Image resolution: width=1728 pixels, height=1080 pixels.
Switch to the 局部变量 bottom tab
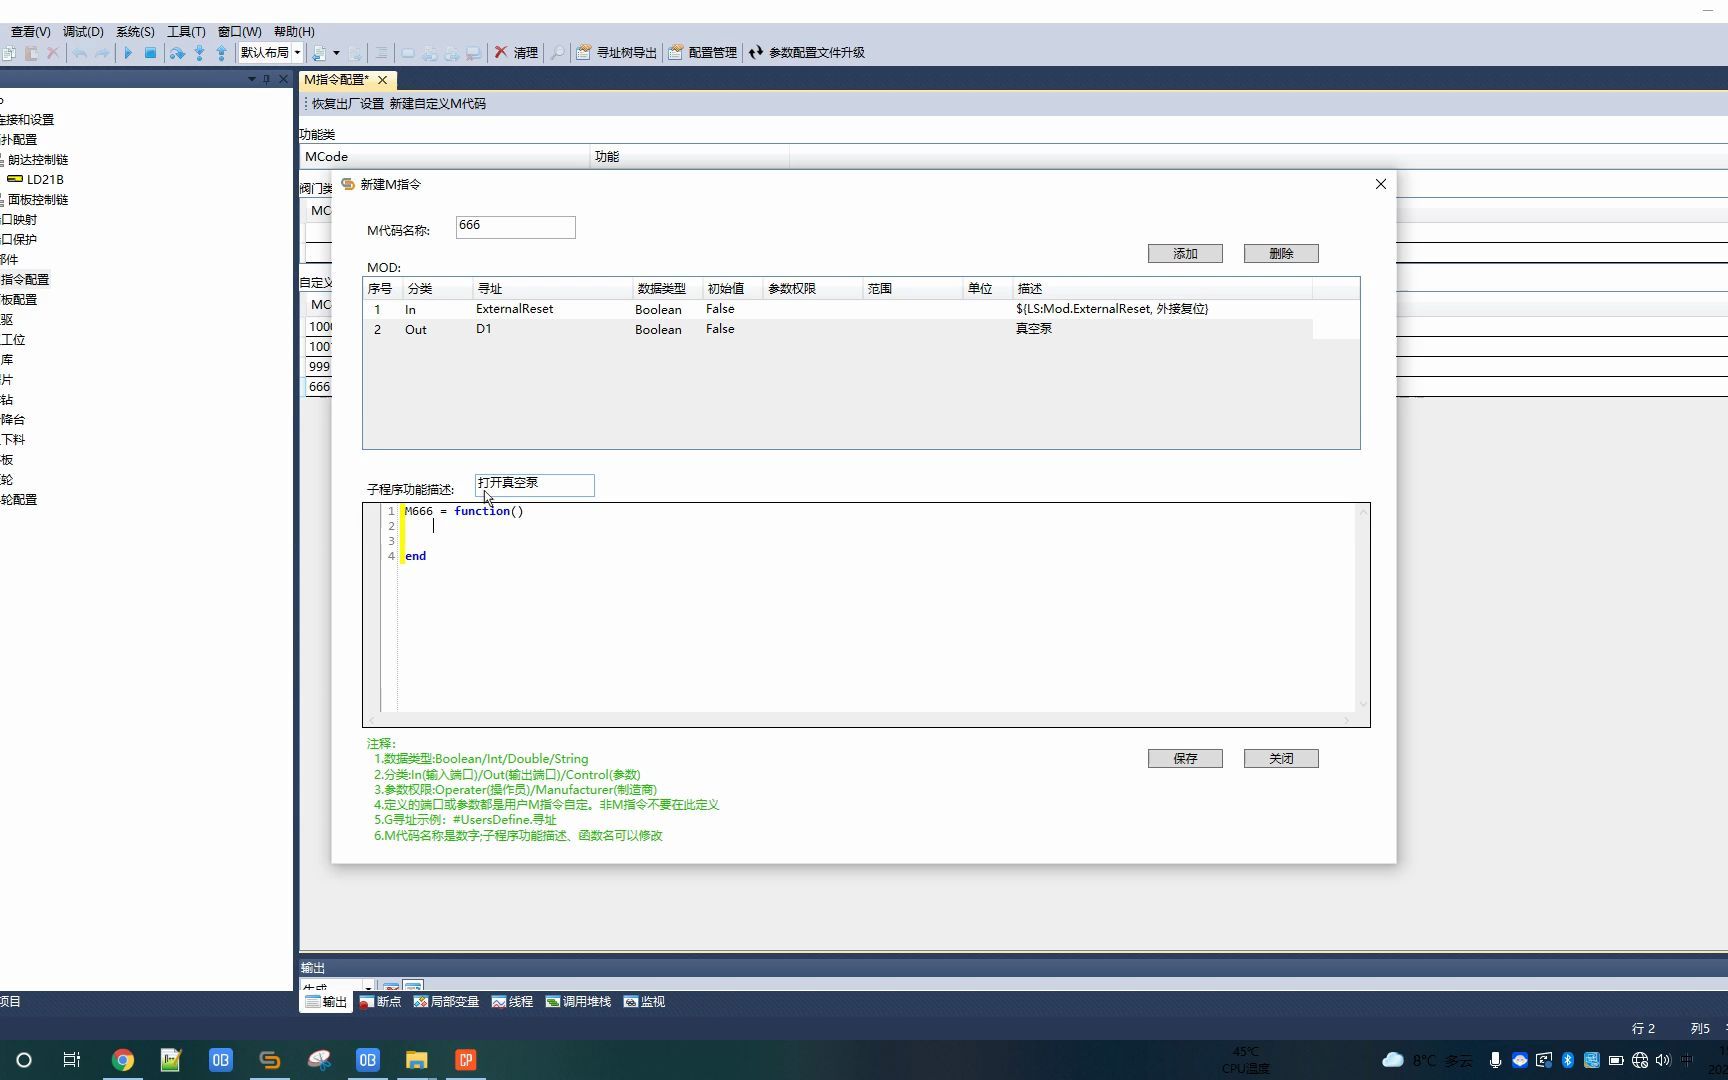click(x=446, y=1001)
